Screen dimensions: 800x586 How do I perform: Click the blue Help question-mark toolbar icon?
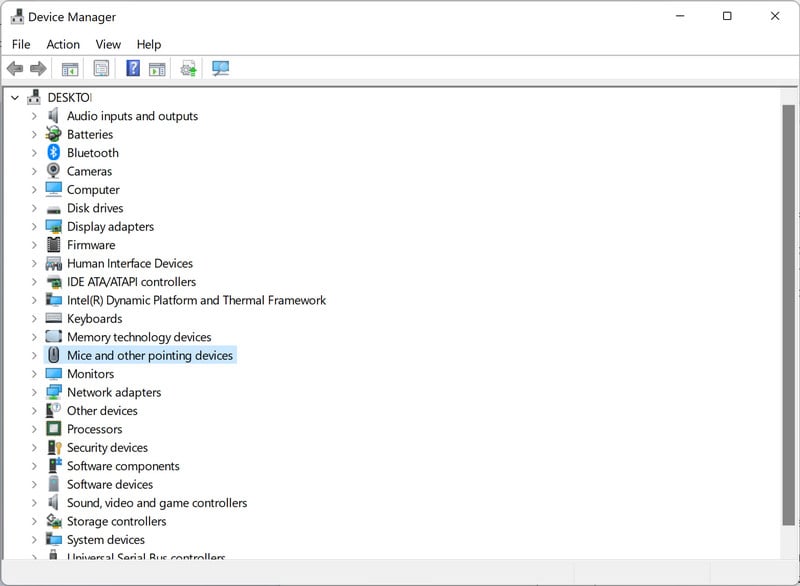tap(133, 68)
